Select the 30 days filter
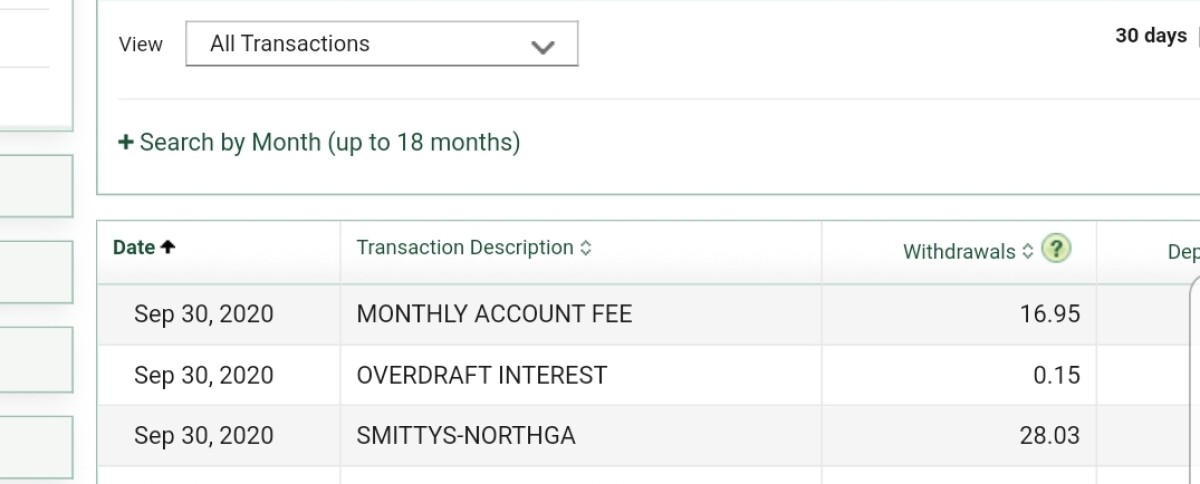The width and height of the screenshot is (1200, 484). (1150, 36)
